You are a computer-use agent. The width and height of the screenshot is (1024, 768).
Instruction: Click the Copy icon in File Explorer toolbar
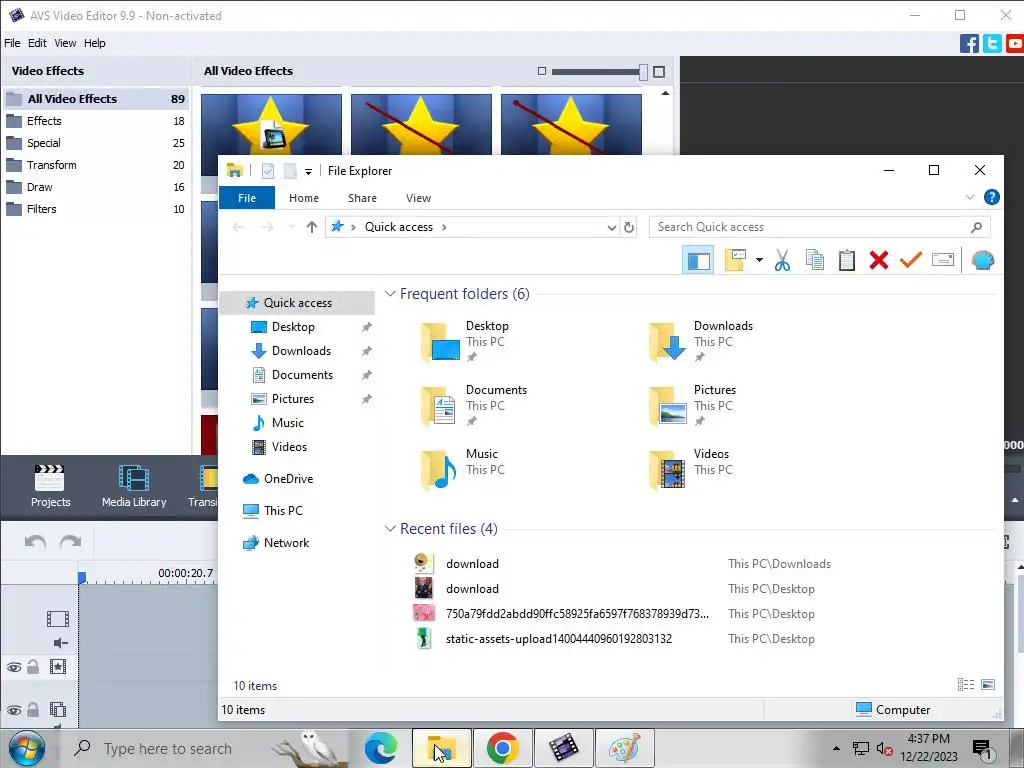click(x=814, y=261)
